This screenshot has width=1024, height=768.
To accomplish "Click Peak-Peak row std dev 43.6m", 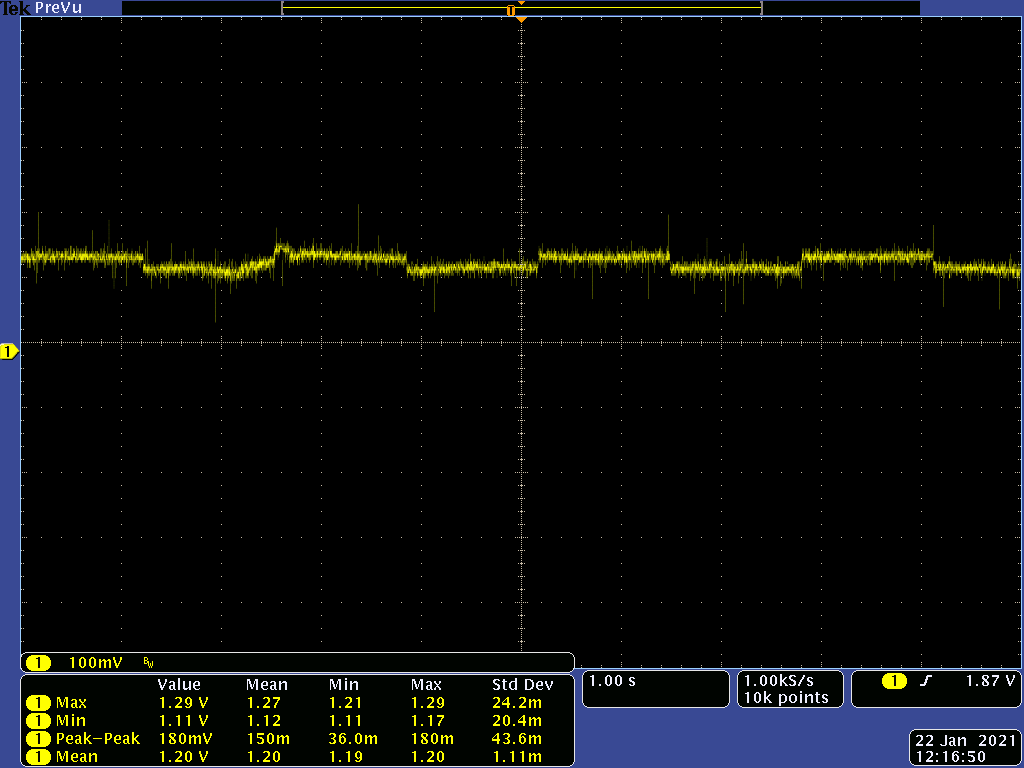I will click(517, 739).
